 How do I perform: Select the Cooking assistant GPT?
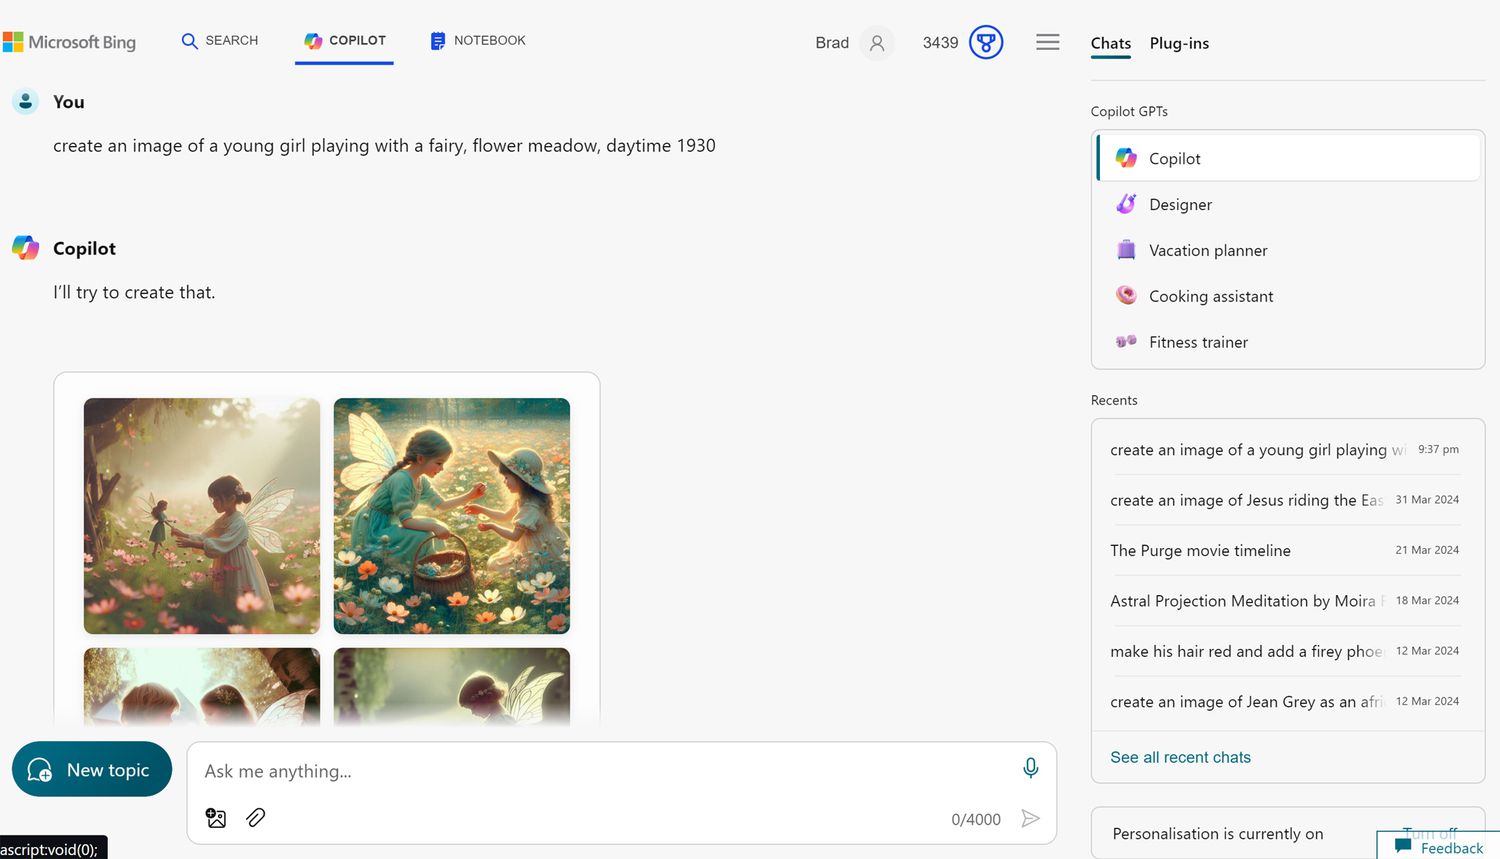[x=1210, y=296]
